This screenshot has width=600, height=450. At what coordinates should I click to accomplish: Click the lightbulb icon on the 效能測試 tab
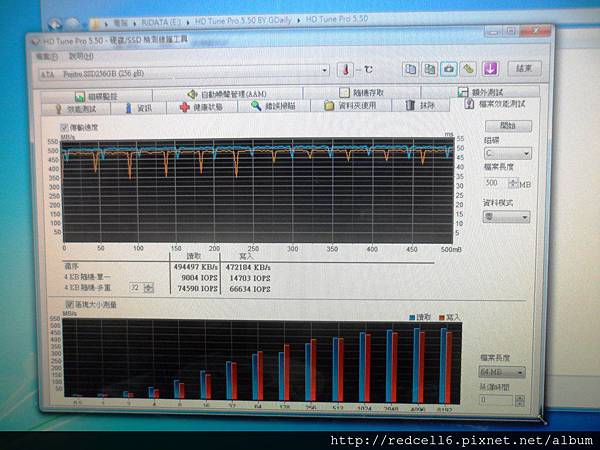coord(59,109)
